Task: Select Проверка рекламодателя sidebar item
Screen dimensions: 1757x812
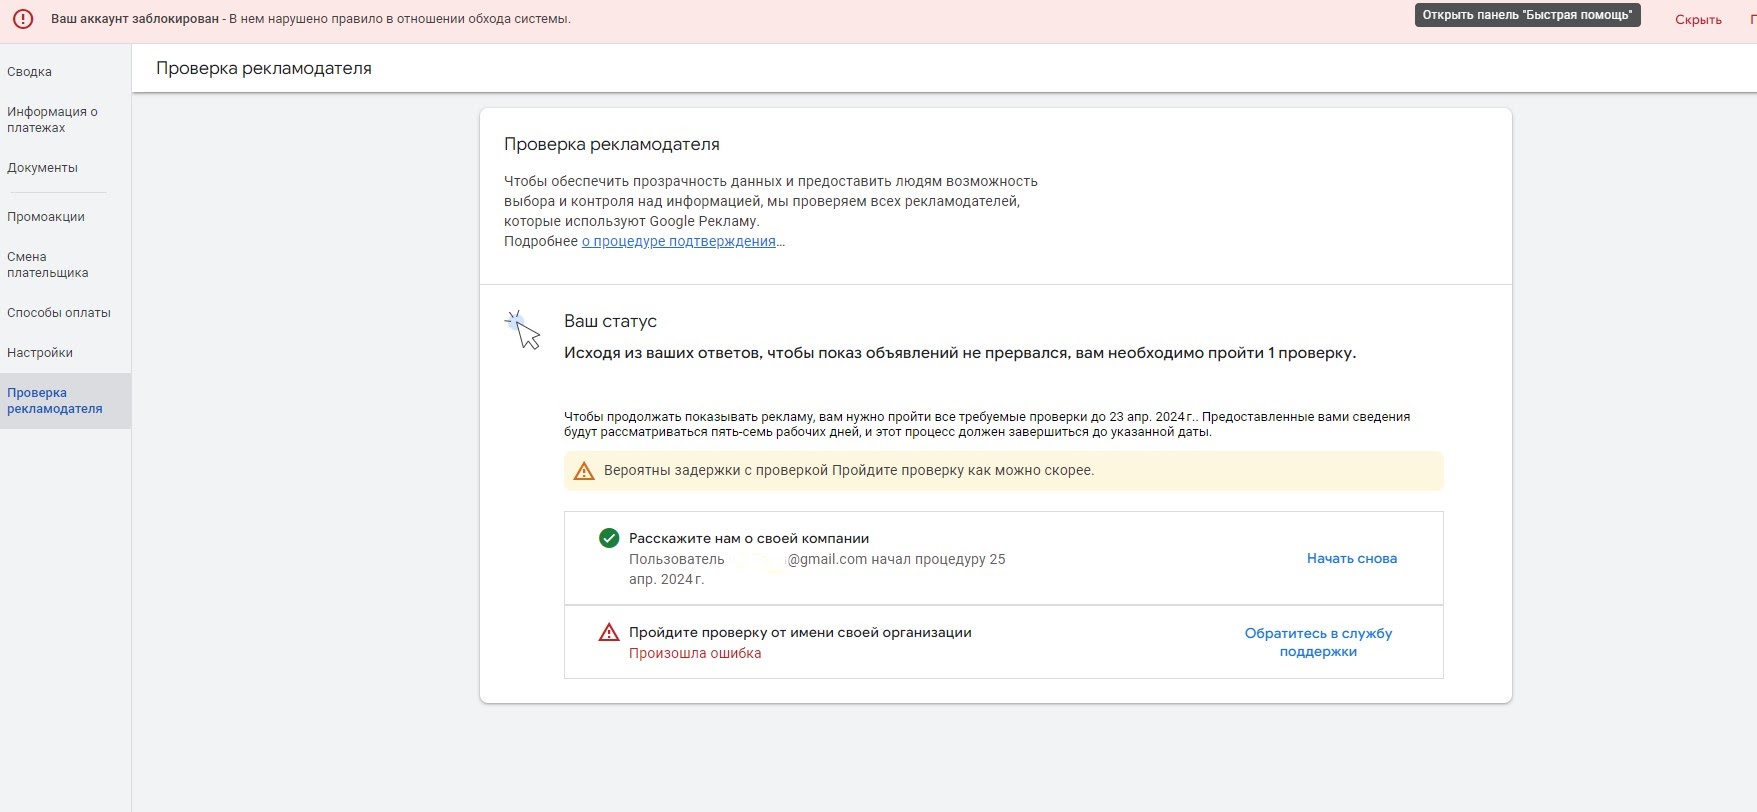Action: coord(65,401)
